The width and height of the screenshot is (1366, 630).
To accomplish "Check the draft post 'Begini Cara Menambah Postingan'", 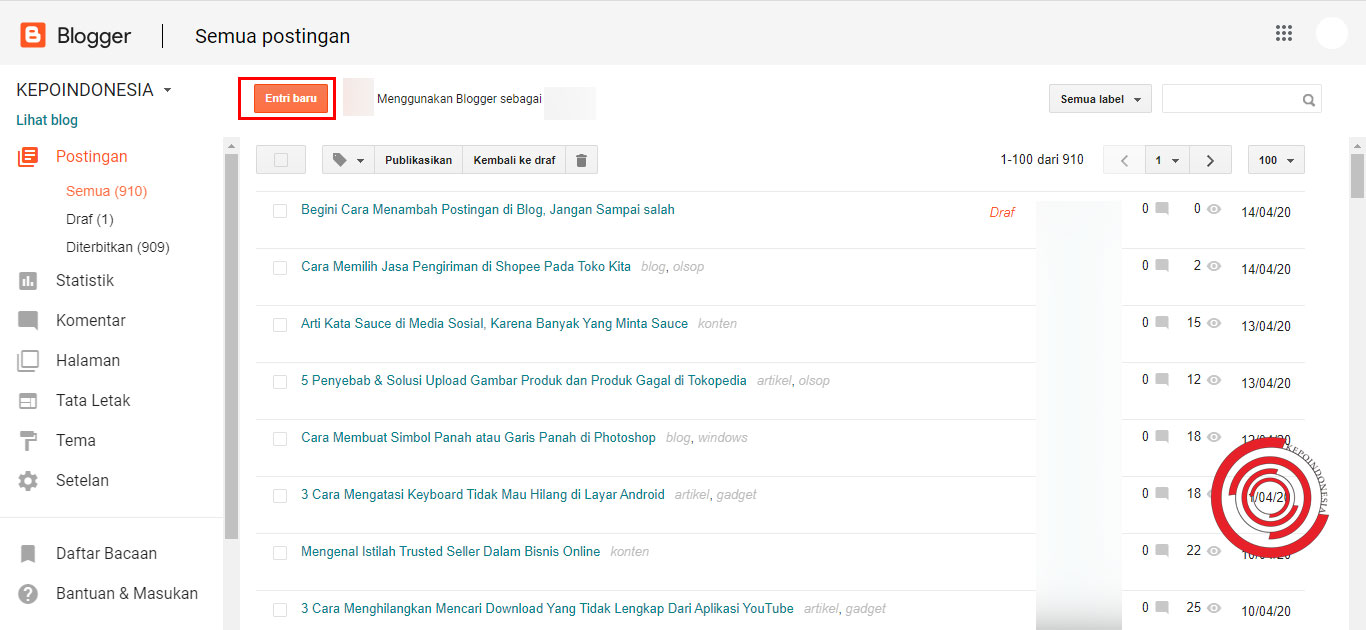I will point(280,209).
